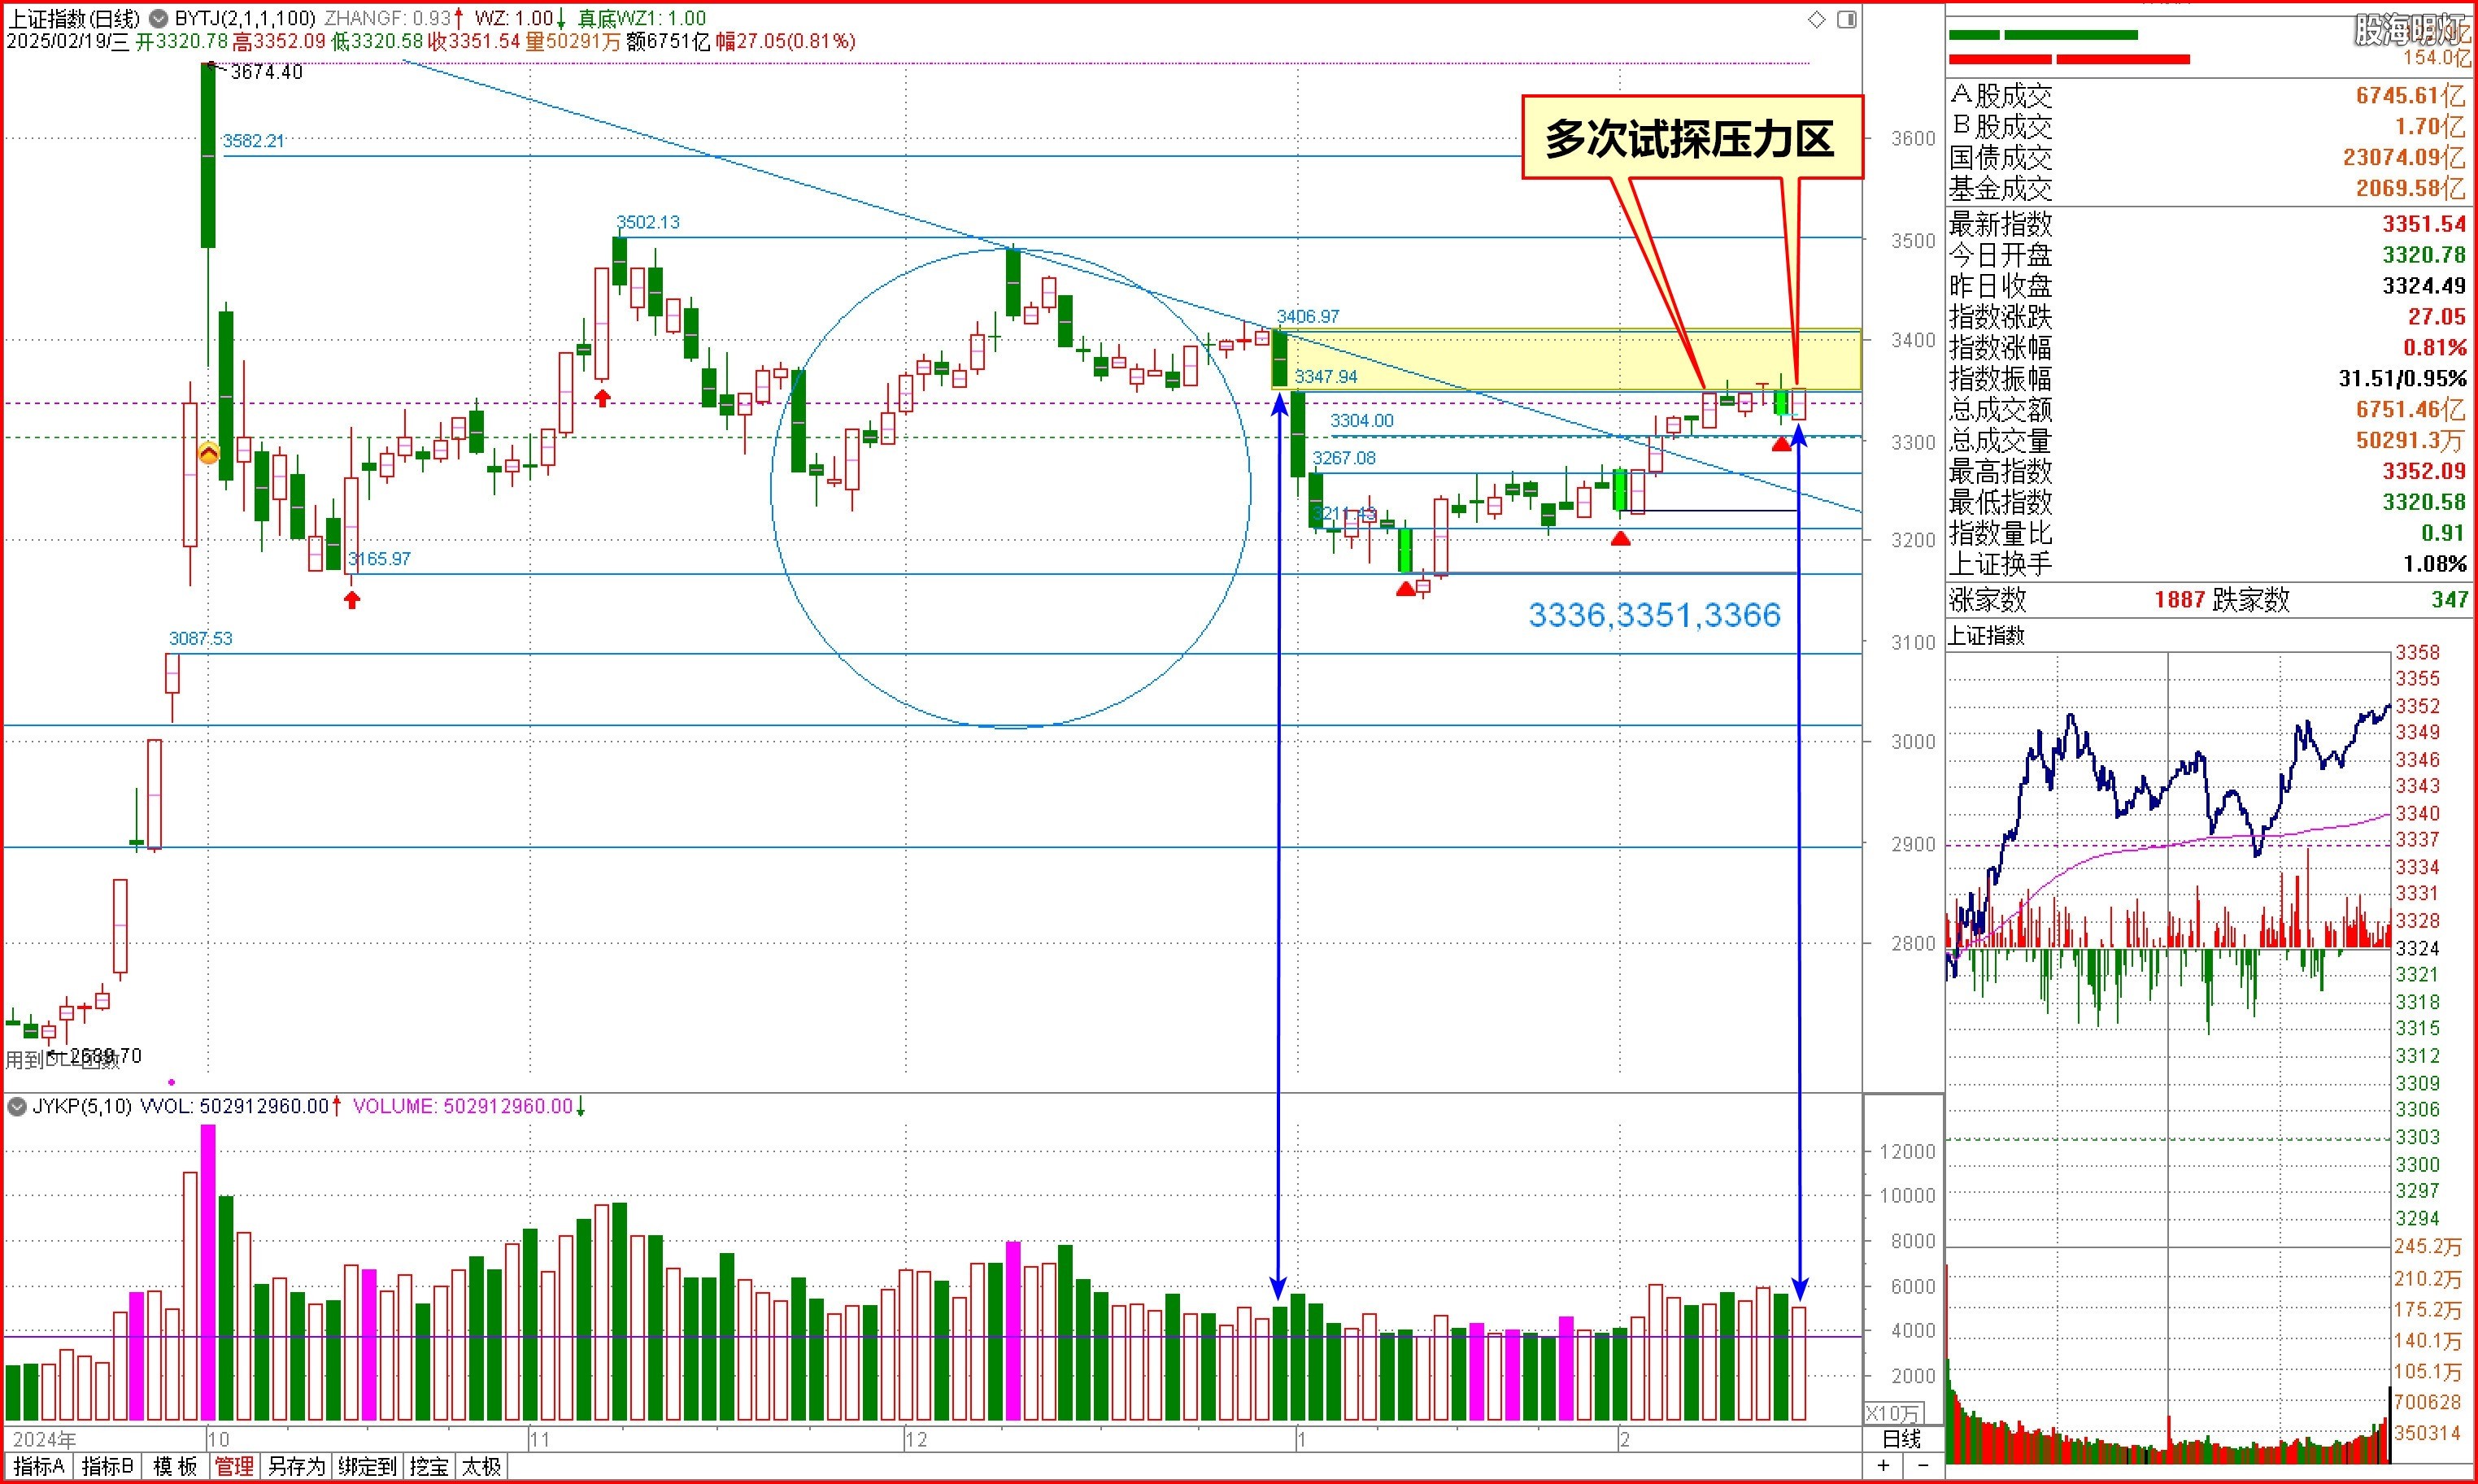Click the orange info marker on candlestick
This screenshot has height=1484, width=2478.
coord(209,453)
